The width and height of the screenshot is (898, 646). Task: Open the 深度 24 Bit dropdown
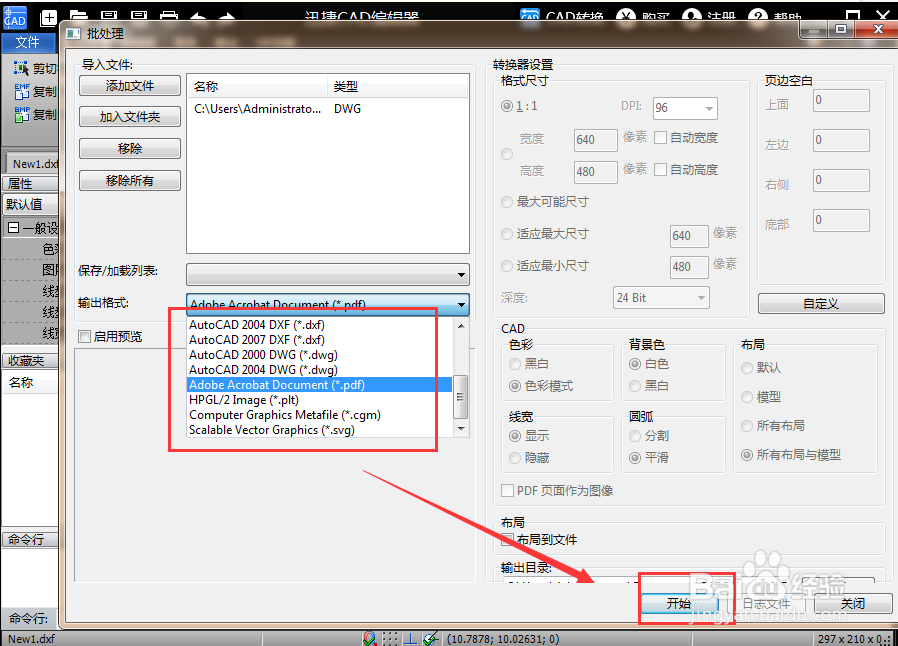coord(661,298)
